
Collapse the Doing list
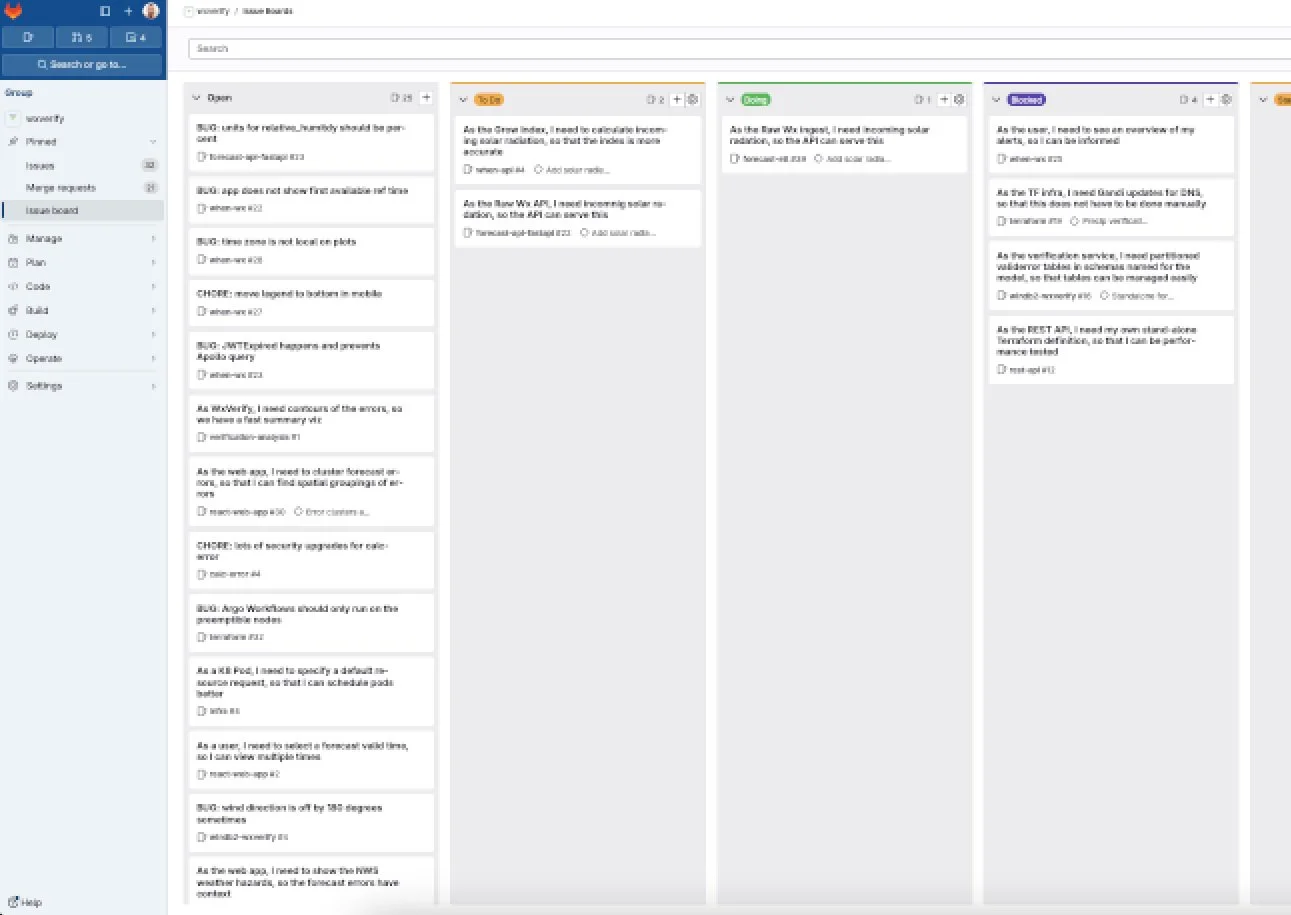click(x=730, y=99)
